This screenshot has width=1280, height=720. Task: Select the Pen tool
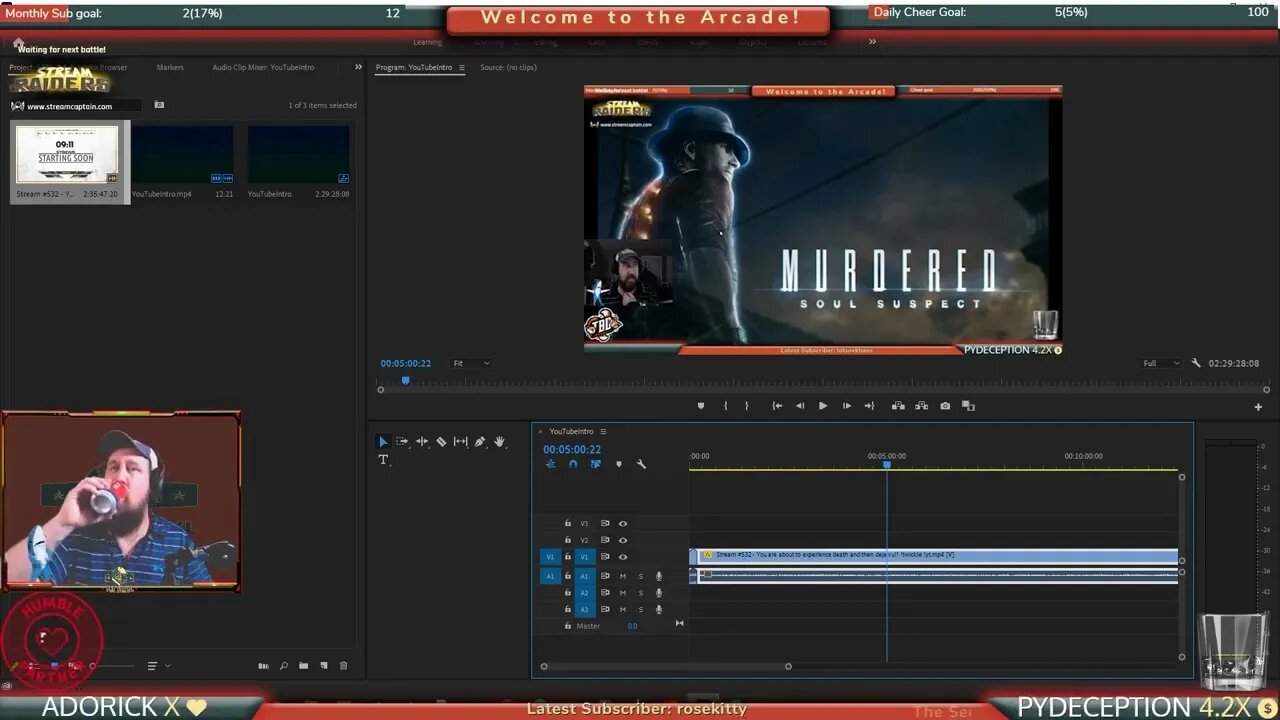480,441
